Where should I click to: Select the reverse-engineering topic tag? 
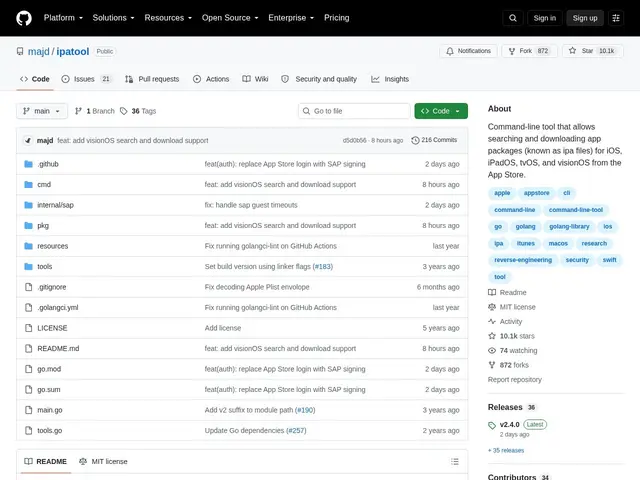pyautogui.click(x=523, y=260)
